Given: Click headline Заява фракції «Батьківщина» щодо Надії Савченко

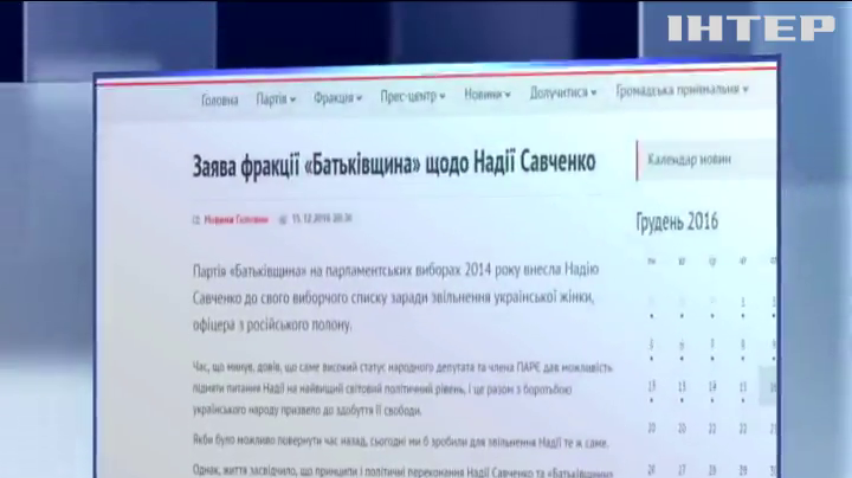Looking at the screenshot, I should click(394, 165).
